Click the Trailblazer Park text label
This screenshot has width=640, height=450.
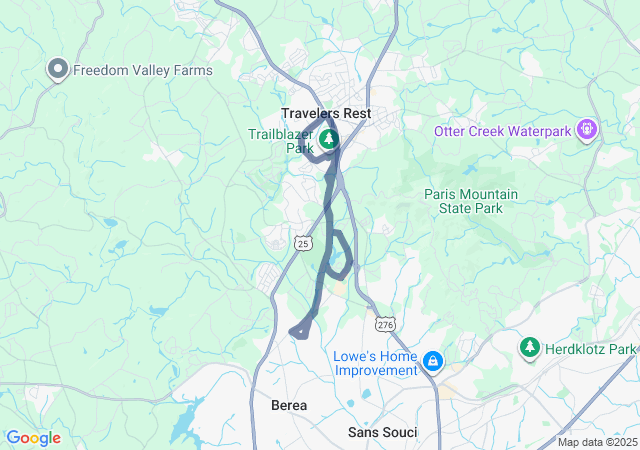[x=281, y=141]
